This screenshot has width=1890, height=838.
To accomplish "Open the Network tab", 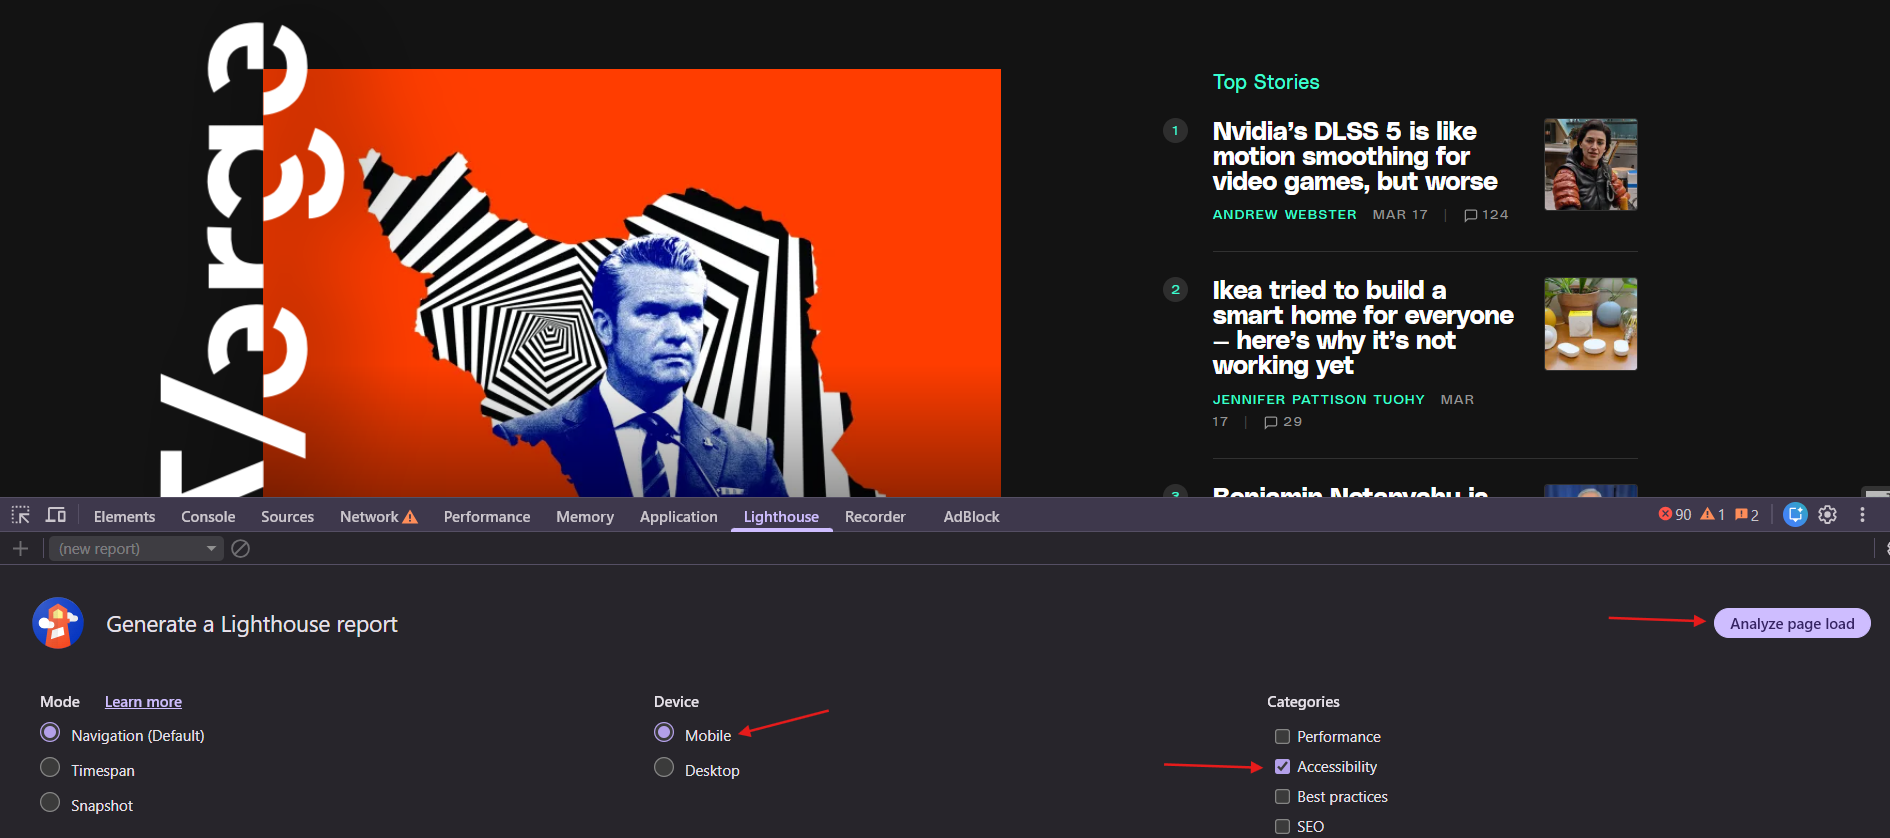I will pos(369,517).
